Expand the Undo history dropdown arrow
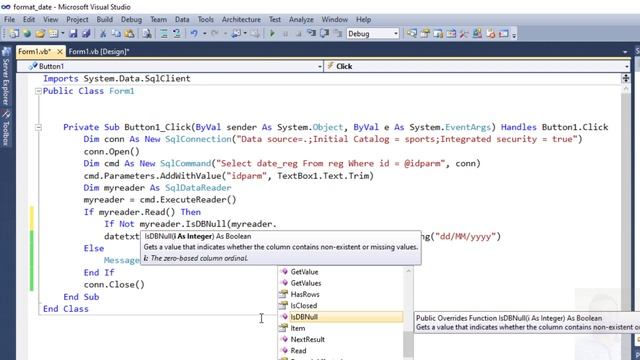 point(204,33)
